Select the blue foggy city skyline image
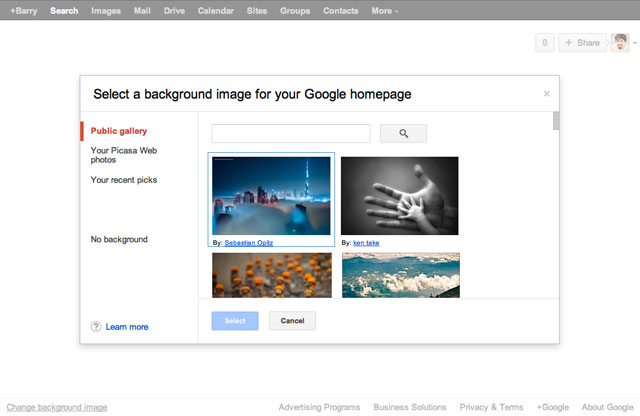This screenshot has width=640, height=416. point(271,196)
